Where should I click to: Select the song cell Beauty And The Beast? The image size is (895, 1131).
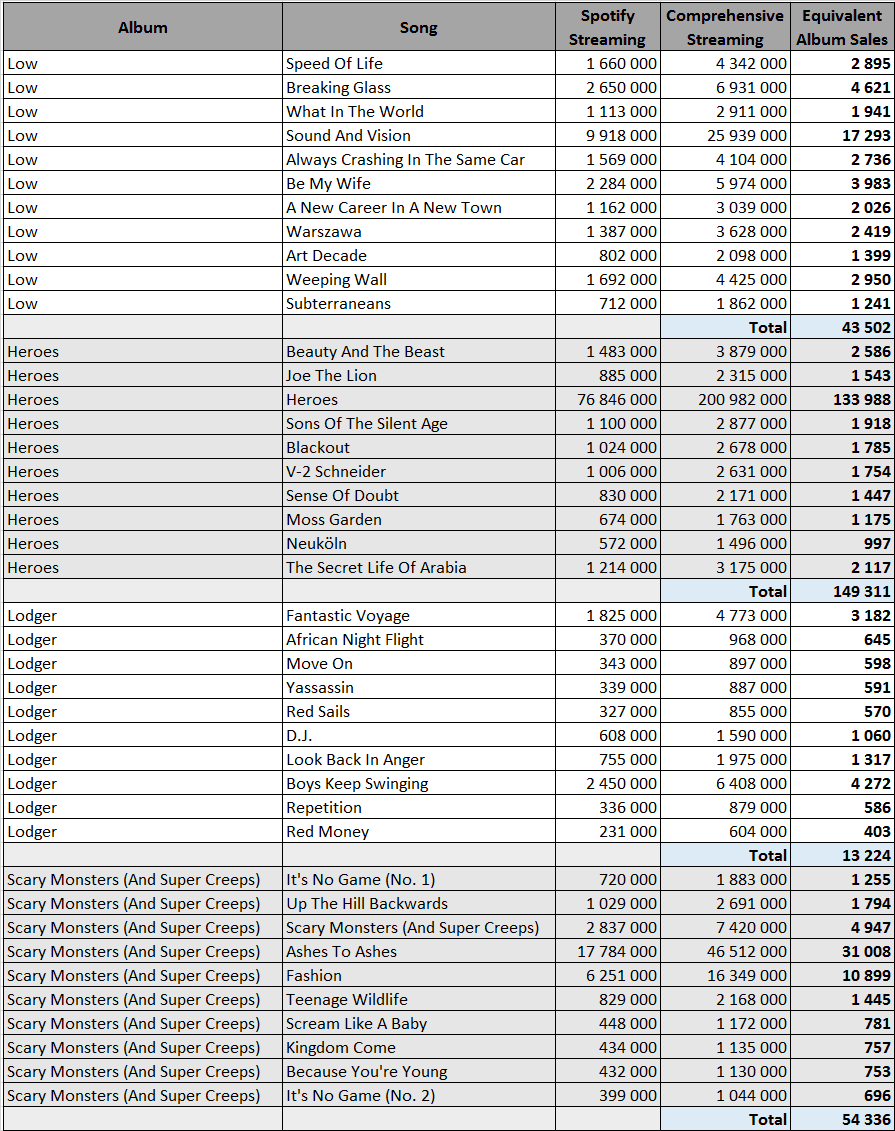[419, 351]
